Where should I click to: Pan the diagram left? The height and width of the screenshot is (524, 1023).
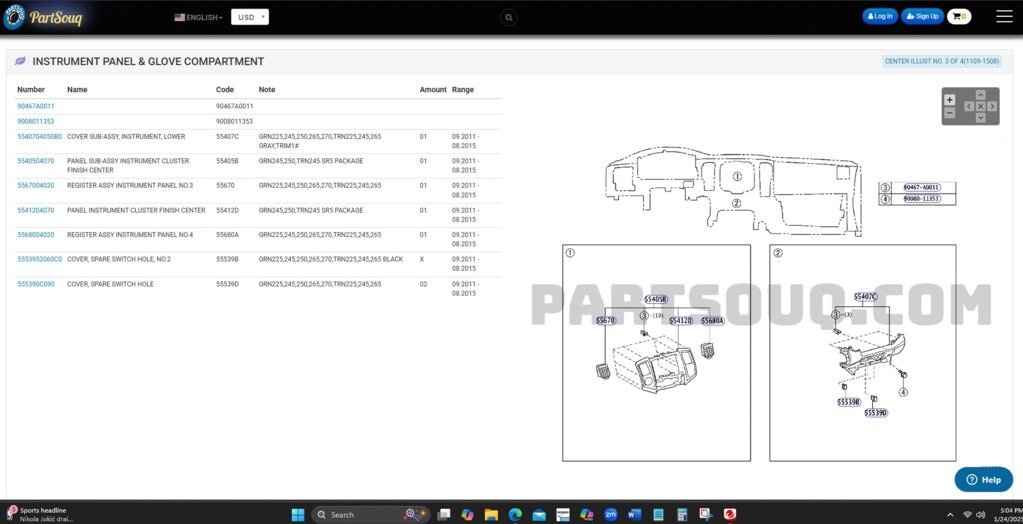point(969,106)
